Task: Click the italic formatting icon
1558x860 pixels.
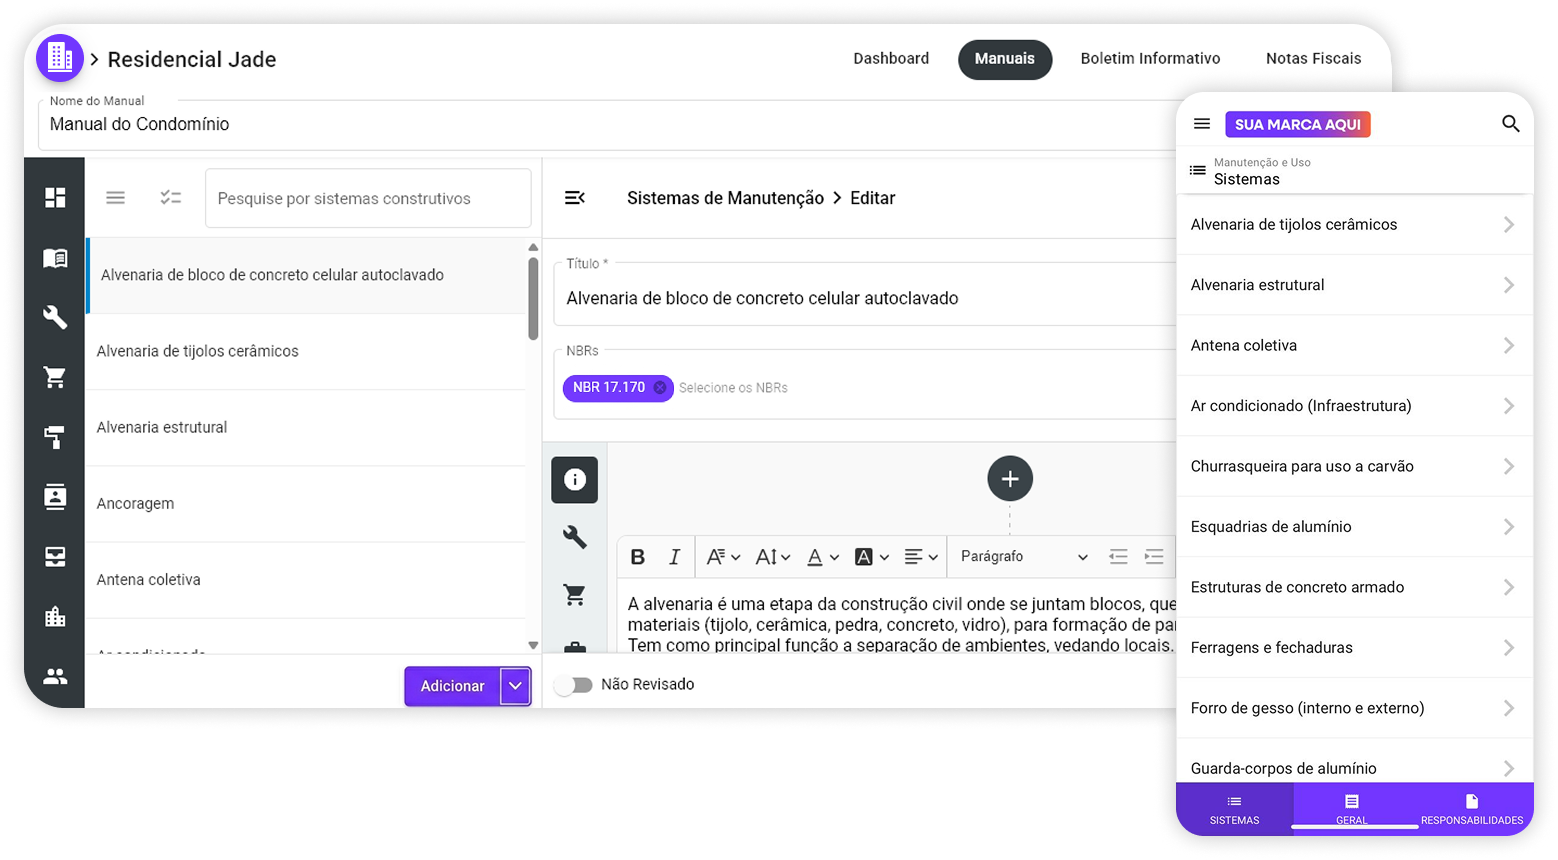Action: tap(674, 557)
